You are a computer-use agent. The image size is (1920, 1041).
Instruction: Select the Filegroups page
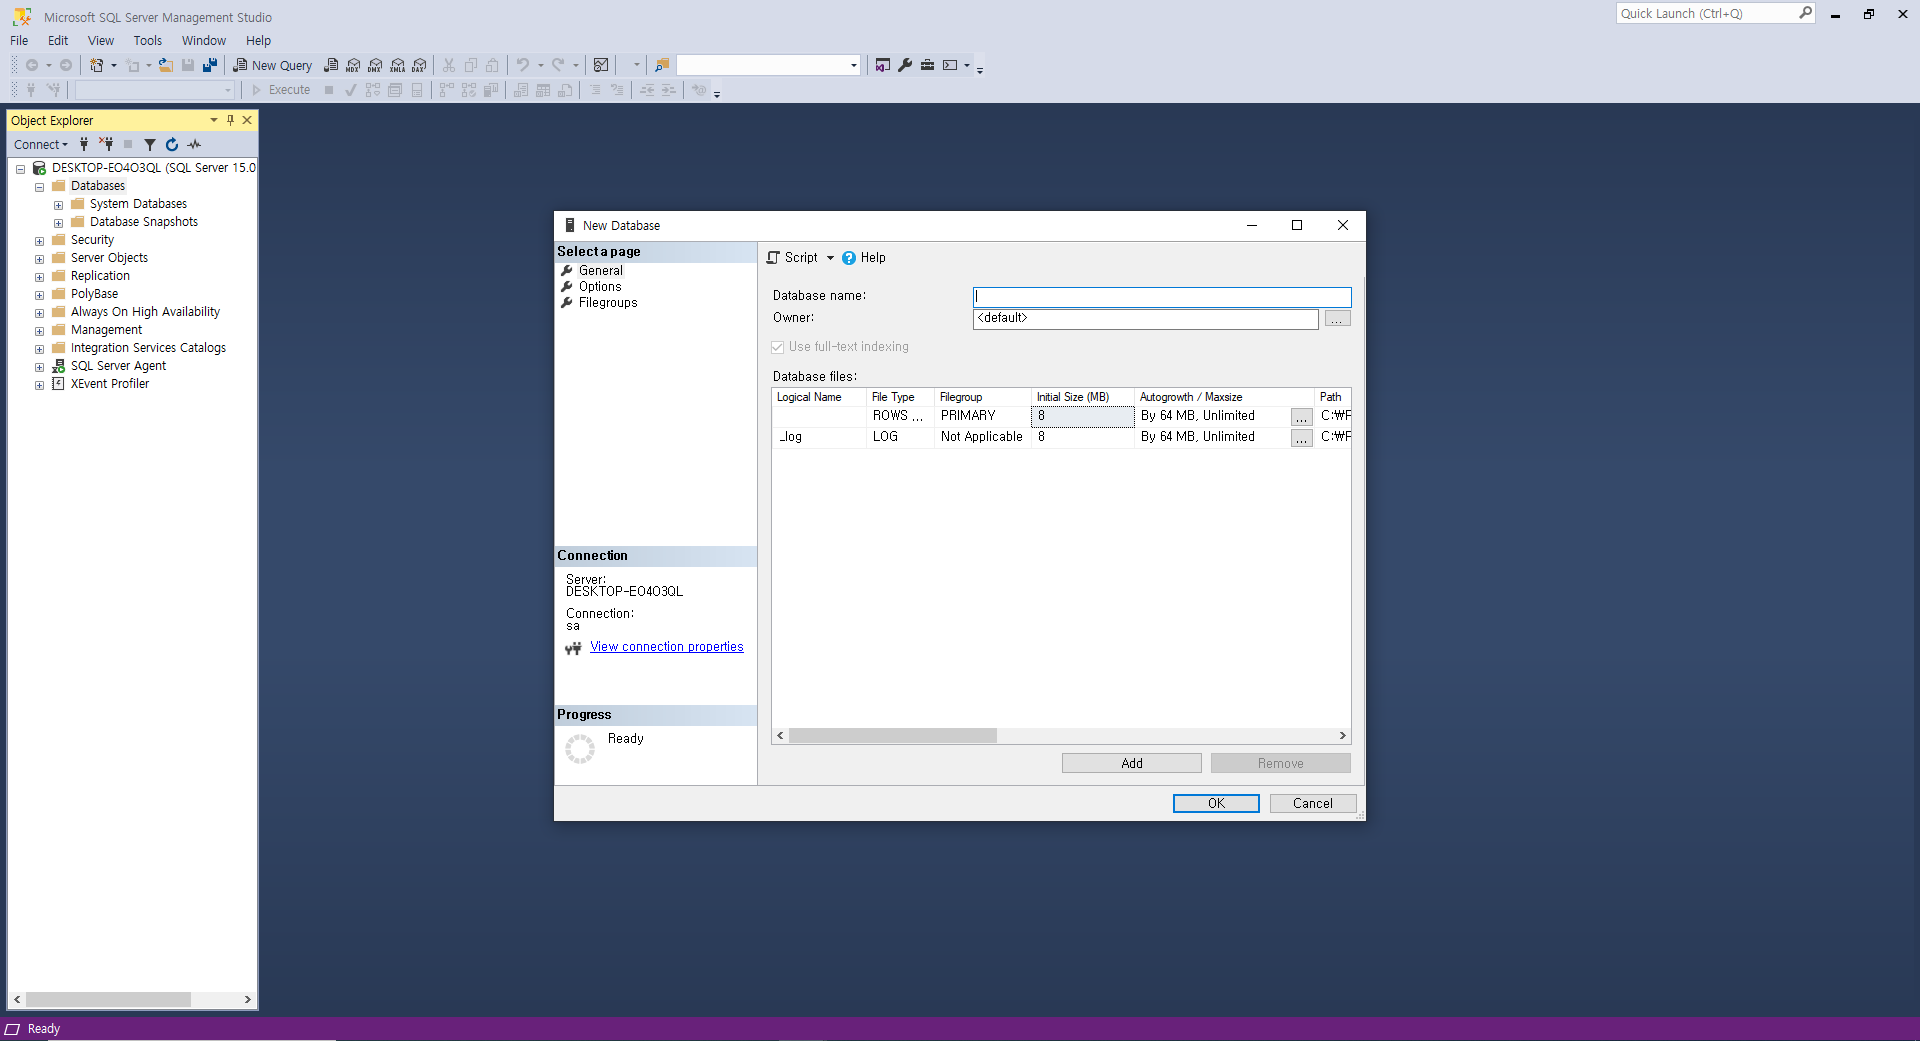tap(608, 303)
